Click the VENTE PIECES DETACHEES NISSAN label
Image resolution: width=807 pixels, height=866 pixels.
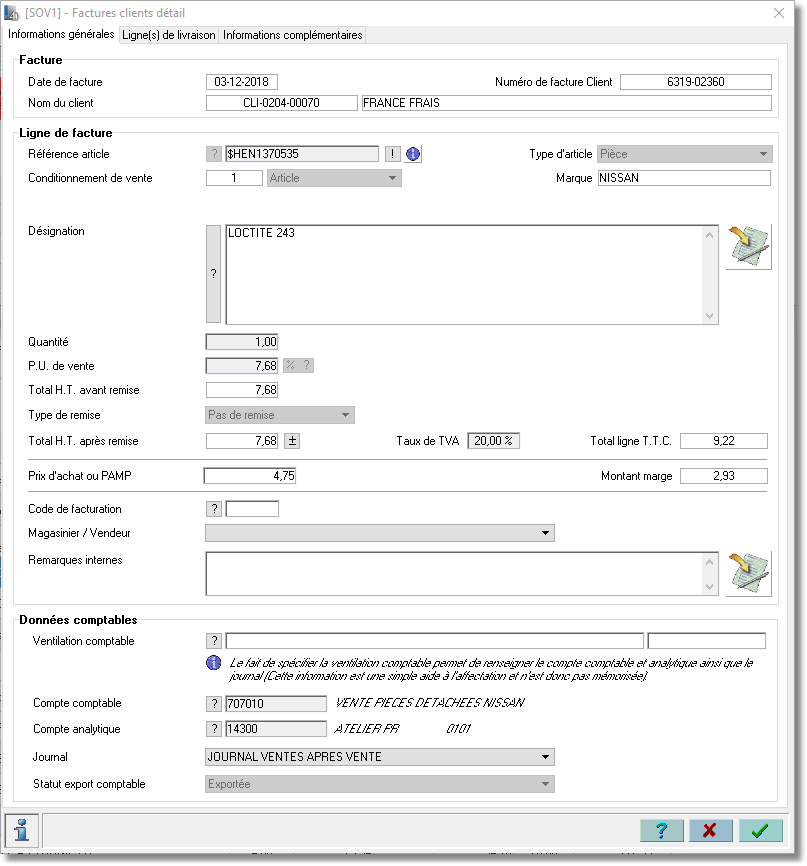(x=430, y=703)
